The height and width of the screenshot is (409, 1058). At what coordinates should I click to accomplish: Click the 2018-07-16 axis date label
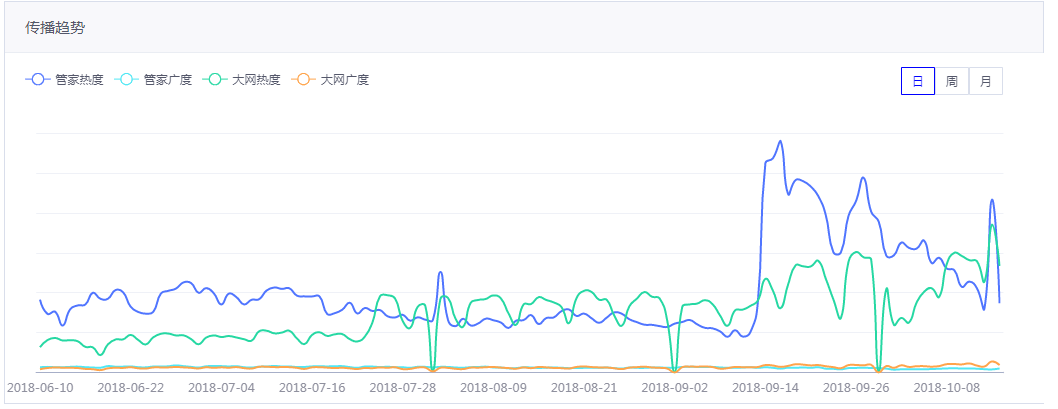tap(312, 388)
